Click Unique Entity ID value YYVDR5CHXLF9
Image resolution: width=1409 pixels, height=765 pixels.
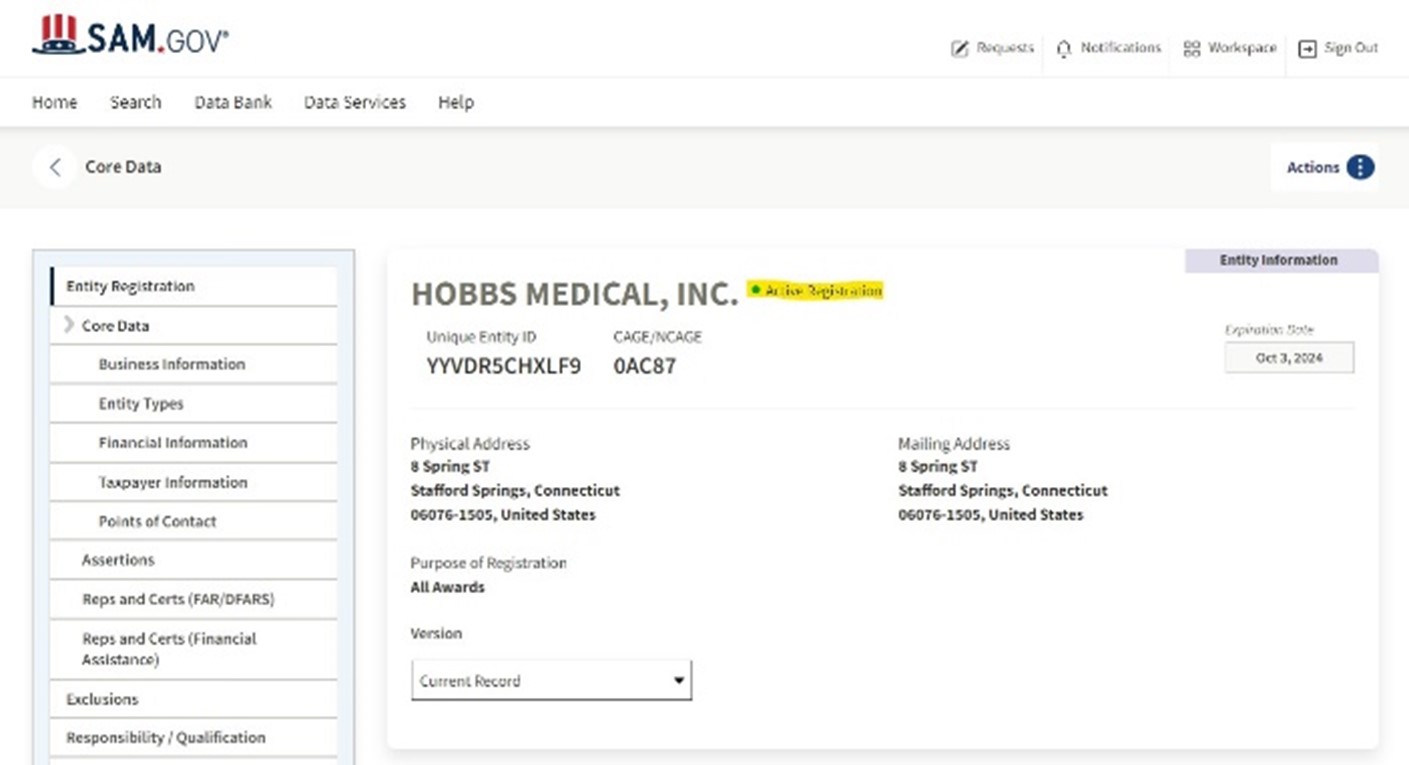pyautogui.click(x=503, y=366)
